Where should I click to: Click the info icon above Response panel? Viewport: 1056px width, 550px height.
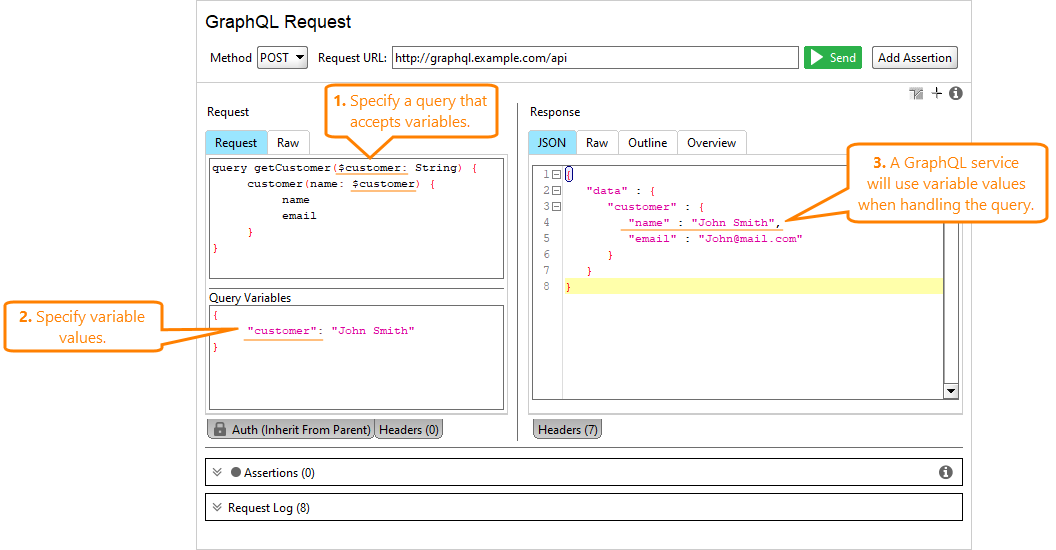956,94
